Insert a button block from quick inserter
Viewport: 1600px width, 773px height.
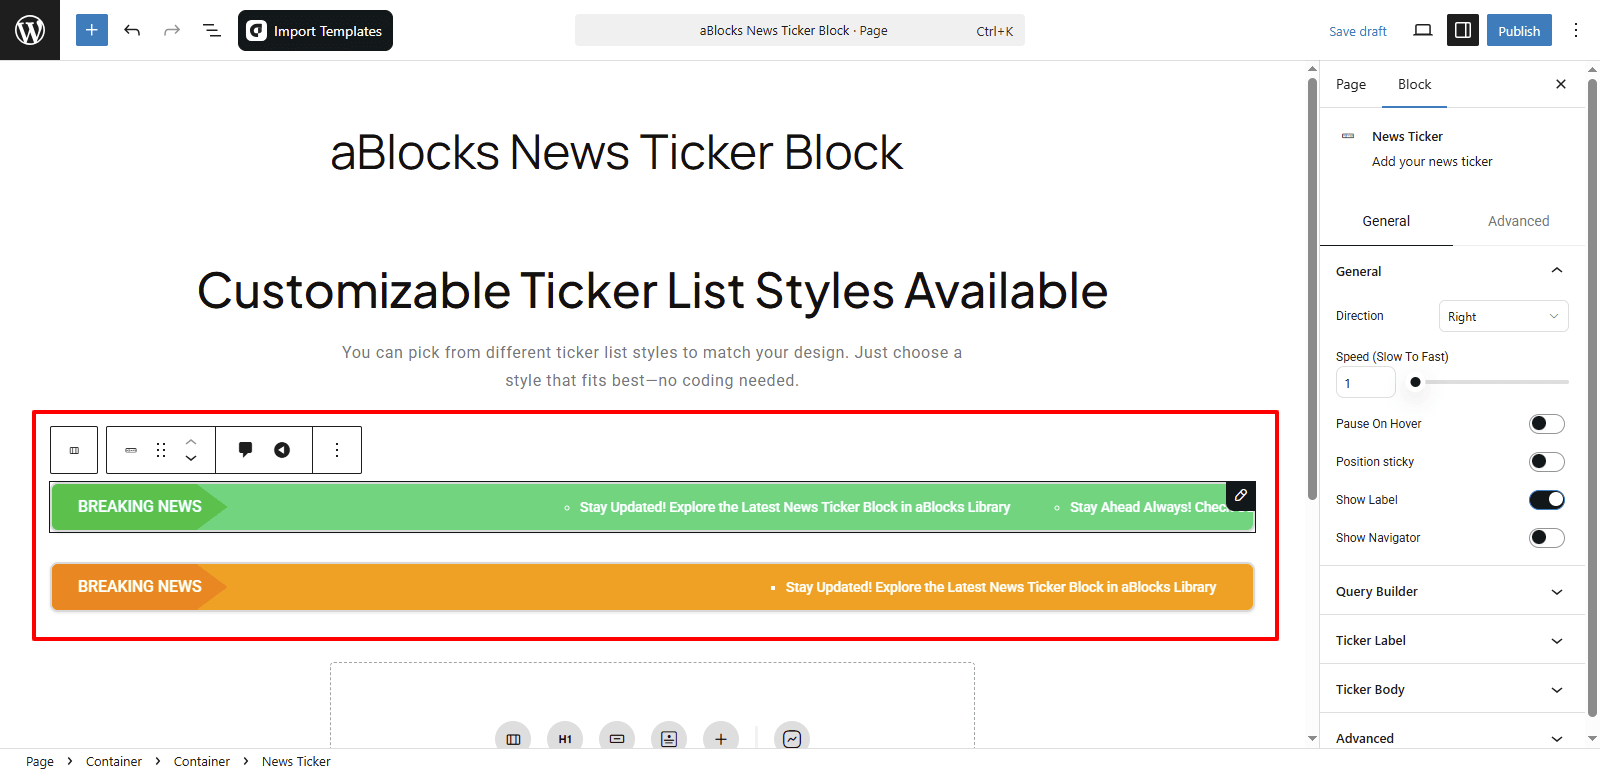[617, 739]
